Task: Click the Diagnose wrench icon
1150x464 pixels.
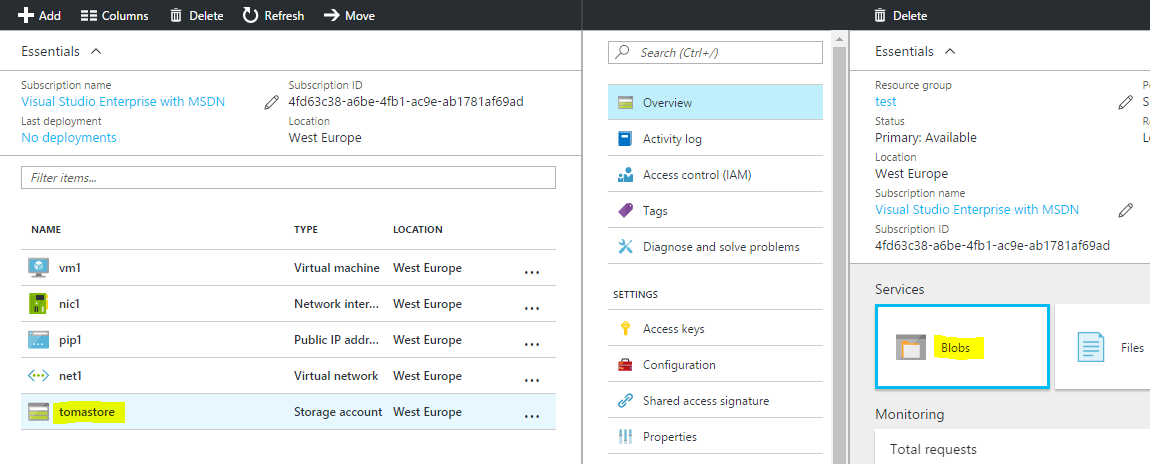Action: tap(625, 246)
